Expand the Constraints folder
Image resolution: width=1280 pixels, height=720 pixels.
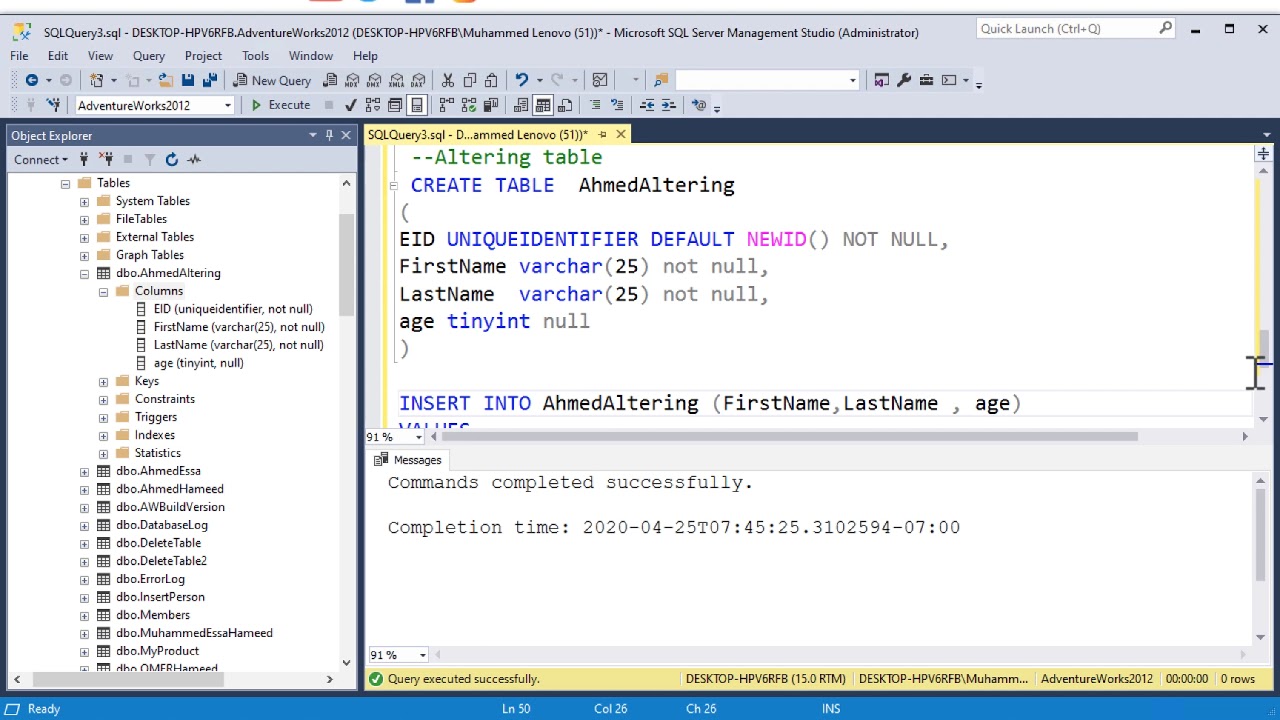point(103,399)
